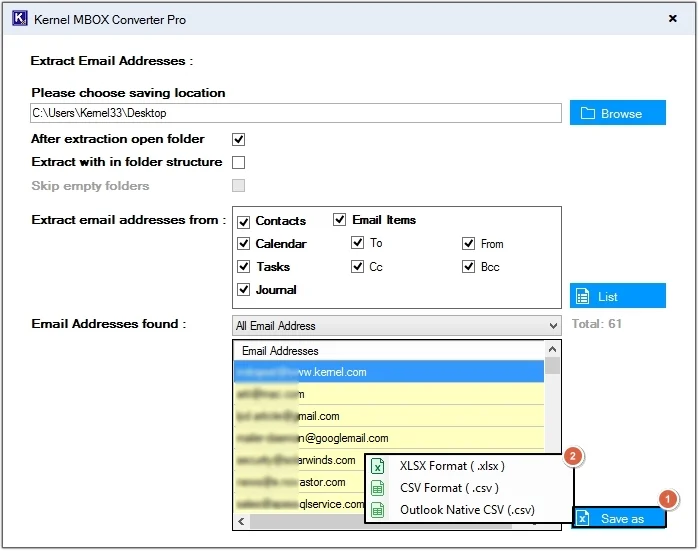Select the email row ending qlservice.com
The image size is (699, 551).
pyautogui.click(x=300, y=504)
